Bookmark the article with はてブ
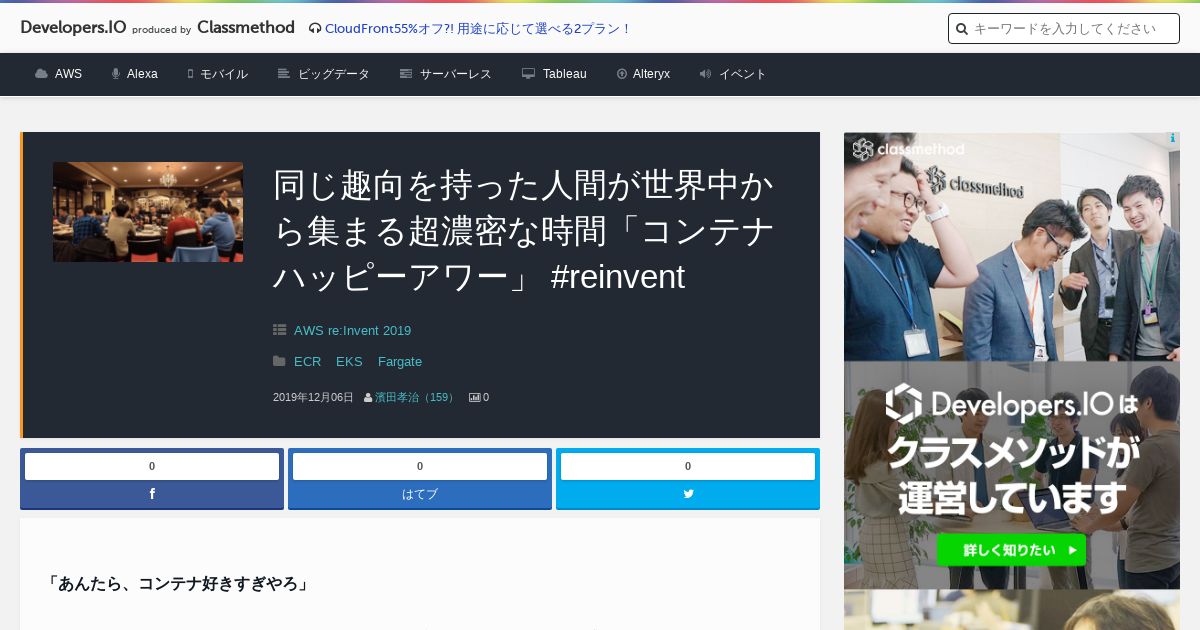This screenshot has height=630, width=1200. tap(420, 494)
